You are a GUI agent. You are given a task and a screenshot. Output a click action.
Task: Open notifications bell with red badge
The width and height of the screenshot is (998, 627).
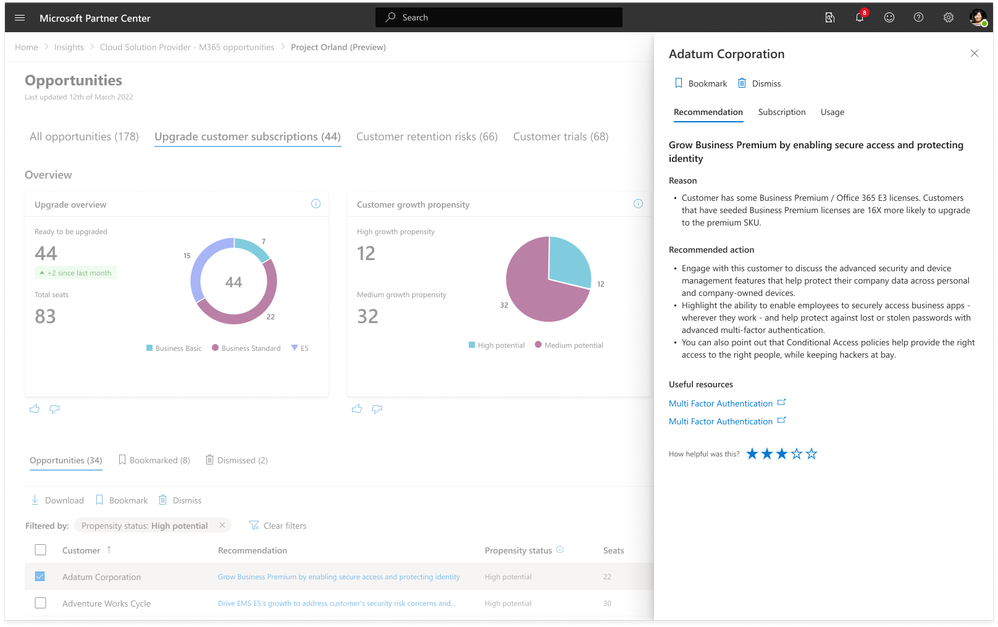click(860, 17)
